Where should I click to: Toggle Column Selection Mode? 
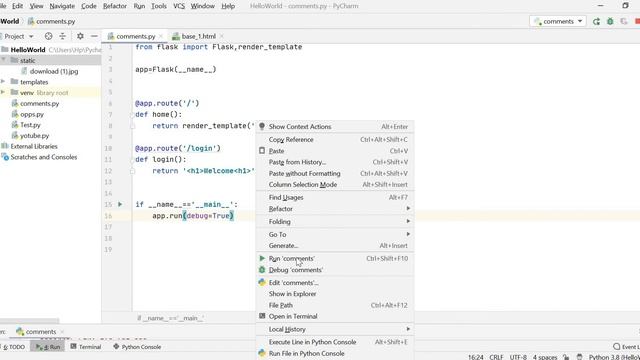click(x=335, y=184)
